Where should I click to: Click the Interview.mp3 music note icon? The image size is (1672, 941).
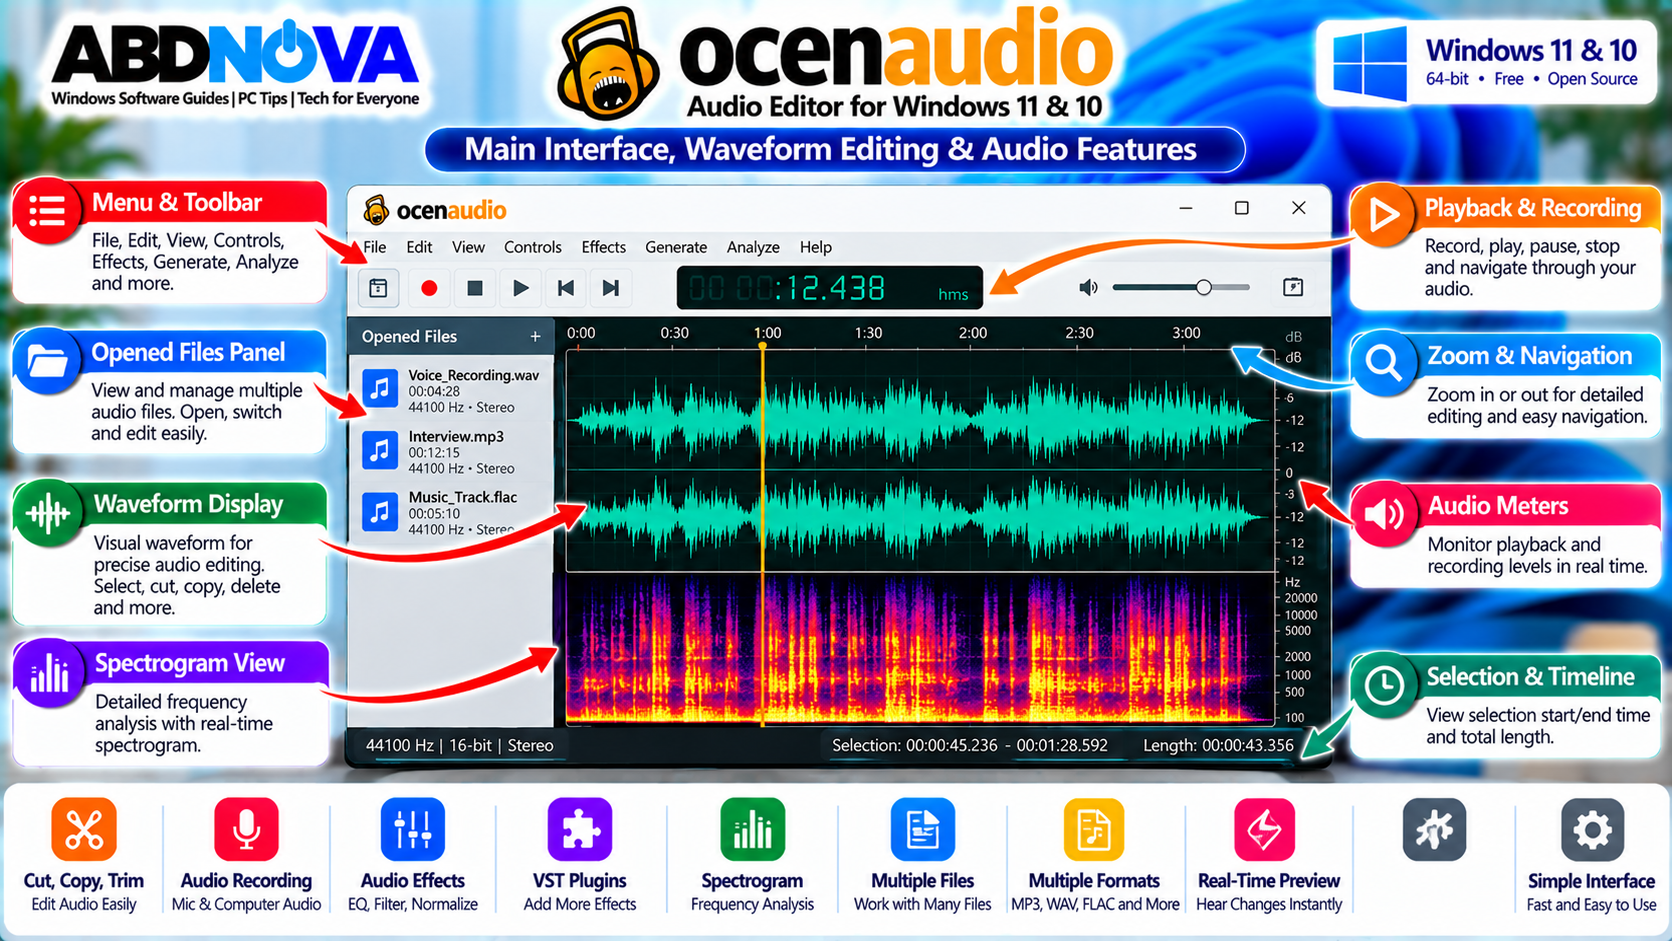(x=380, y=451)
